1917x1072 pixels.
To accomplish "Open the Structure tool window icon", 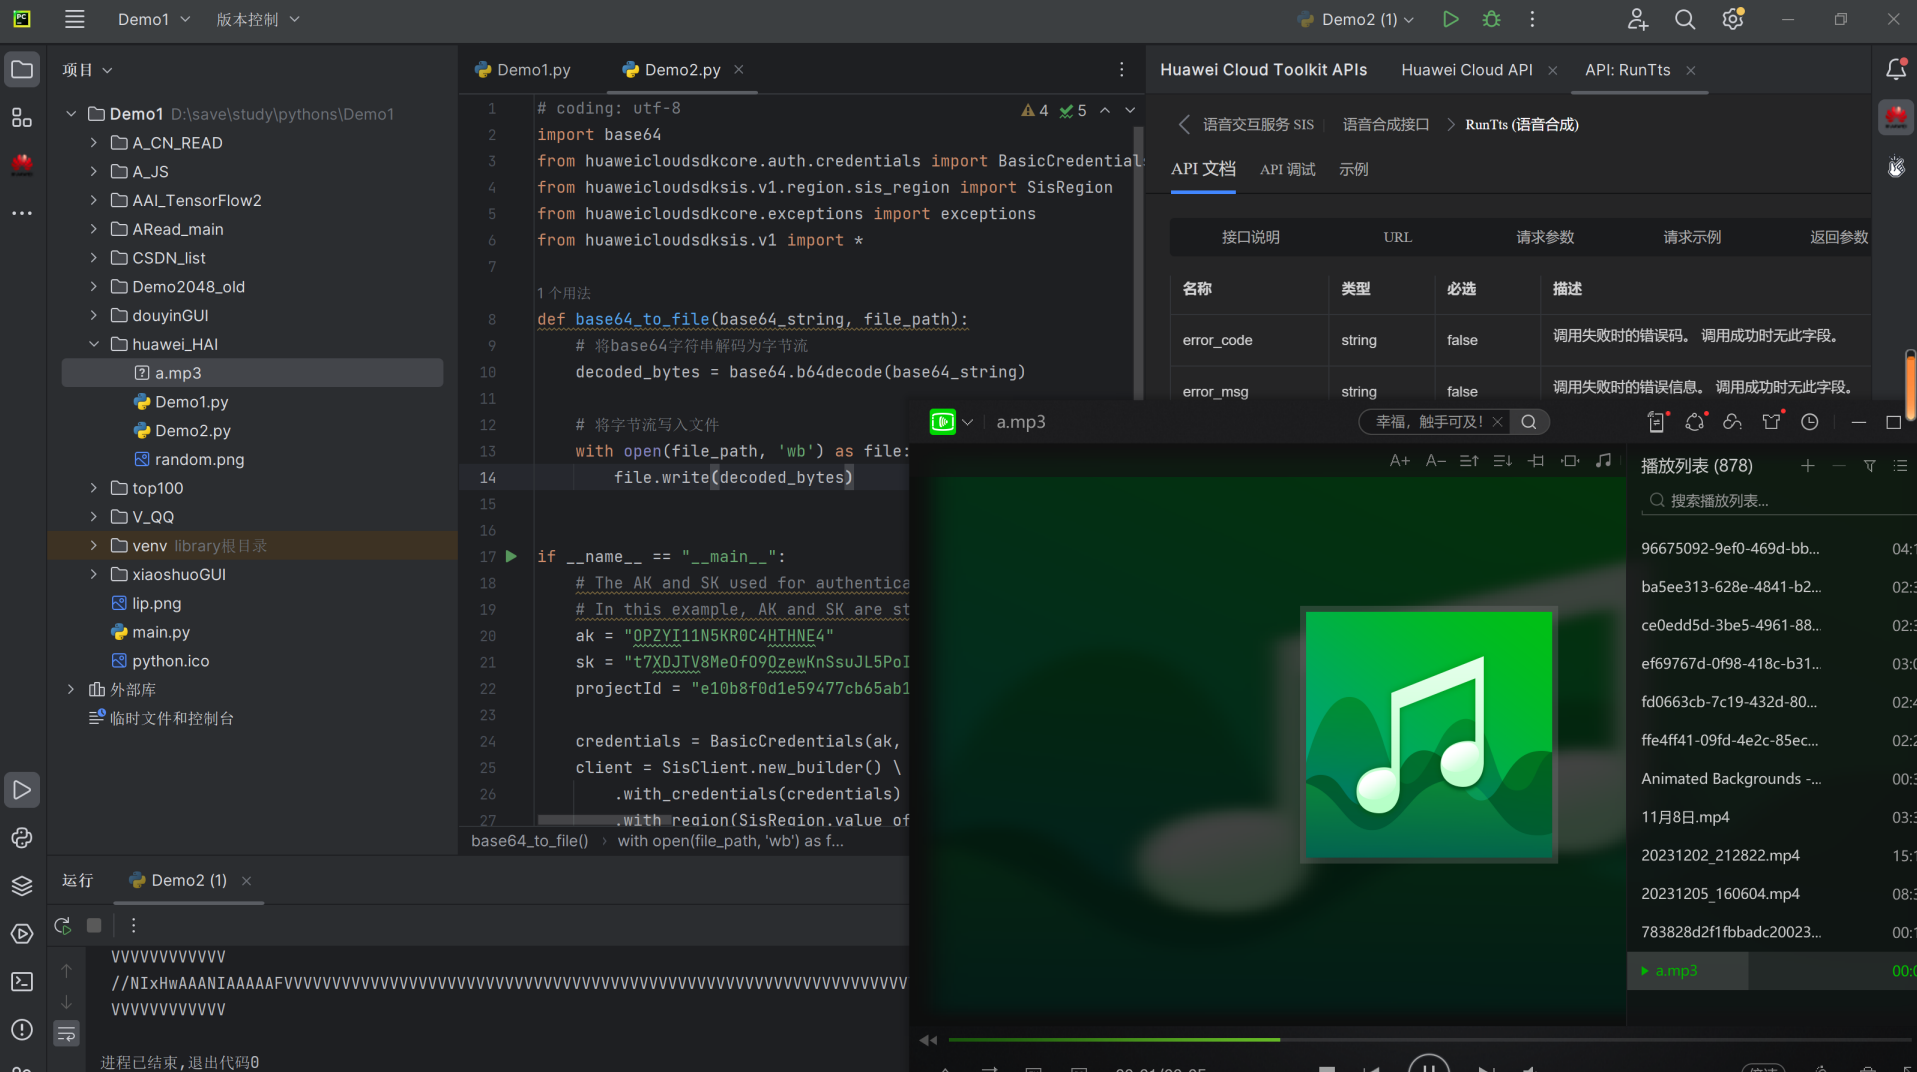I will click(x=21, y=118).
